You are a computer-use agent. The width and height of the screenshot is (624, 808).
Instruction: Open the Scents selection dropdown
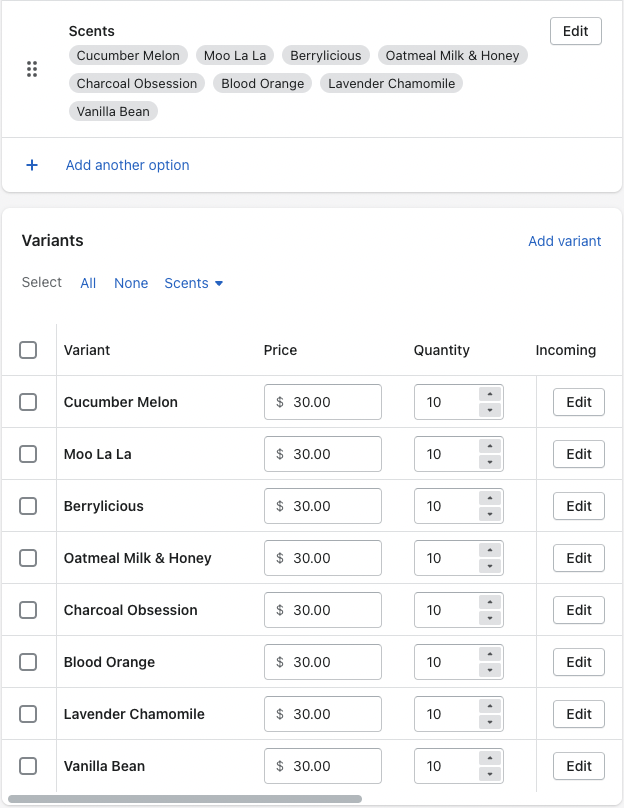coord(193,283)
